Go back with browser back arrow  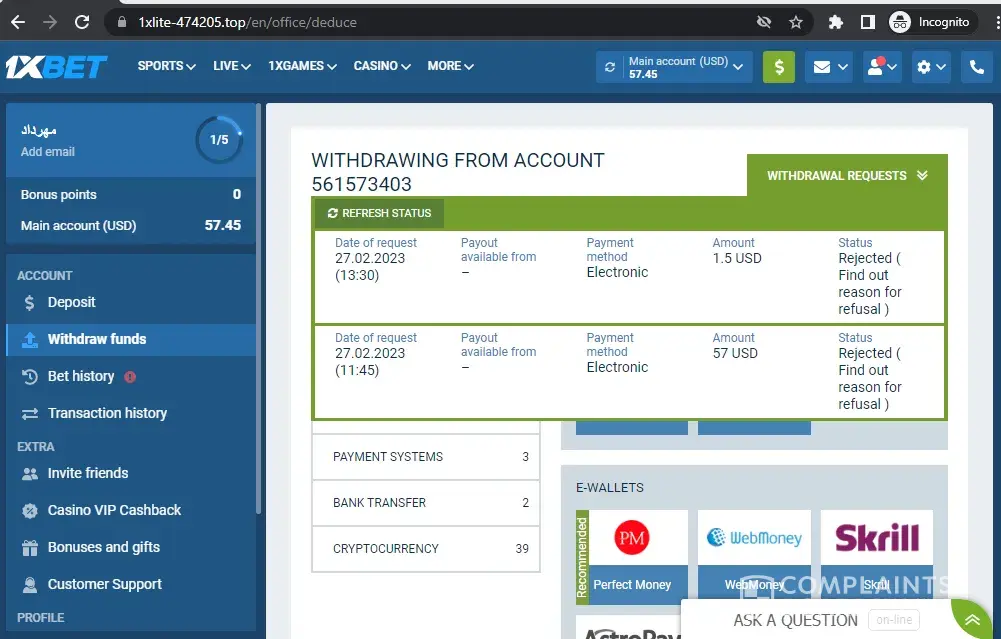18,22
